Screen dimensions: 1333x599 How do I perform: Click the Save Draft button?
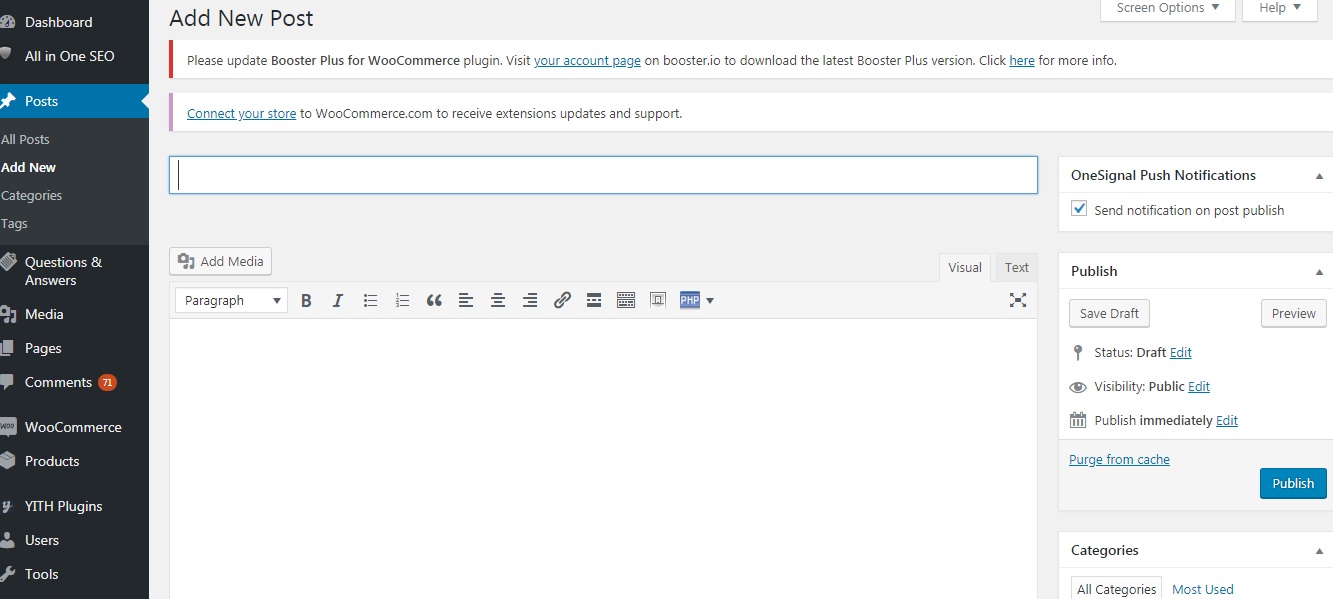1110,313
